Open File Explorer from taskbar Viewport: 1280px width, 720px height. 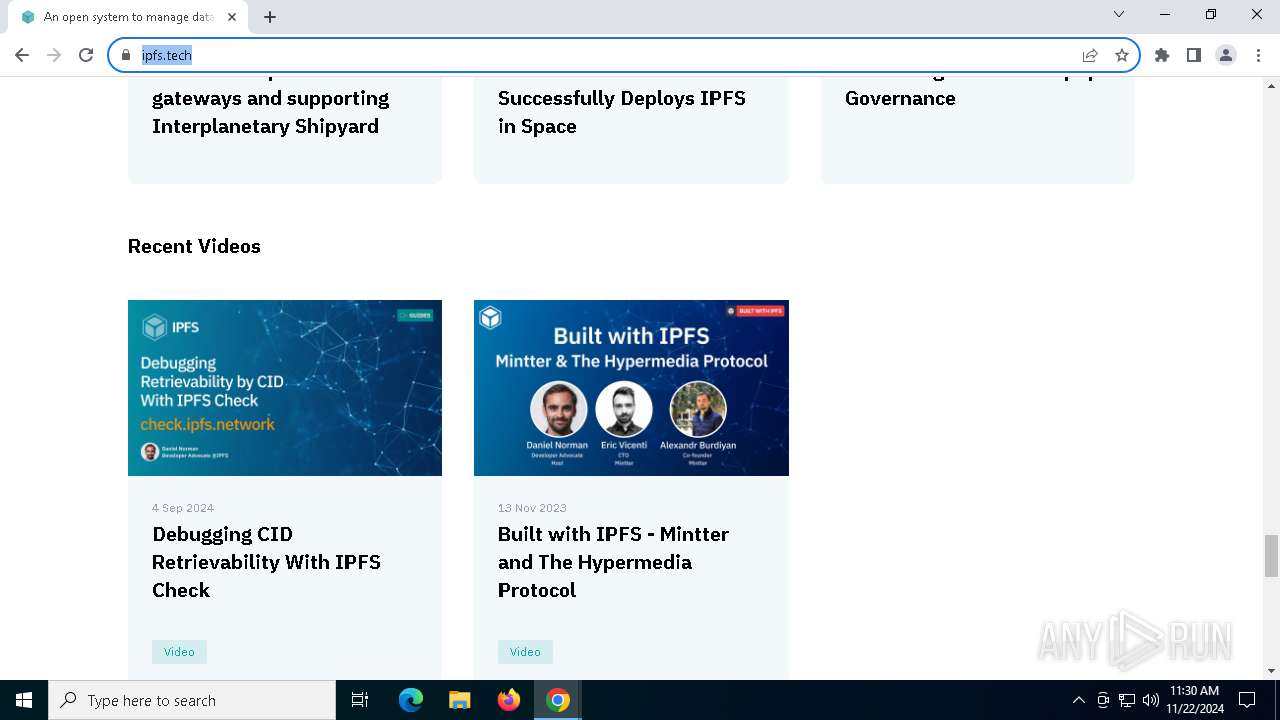(x=459, y=700)
